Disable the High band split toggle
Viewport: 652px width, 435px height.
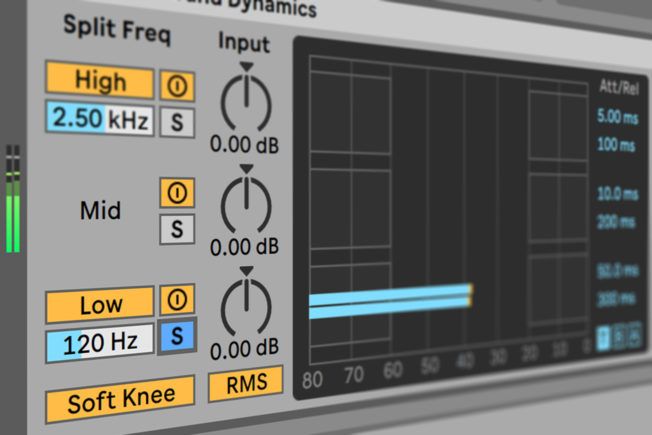[x=99, y=82]
